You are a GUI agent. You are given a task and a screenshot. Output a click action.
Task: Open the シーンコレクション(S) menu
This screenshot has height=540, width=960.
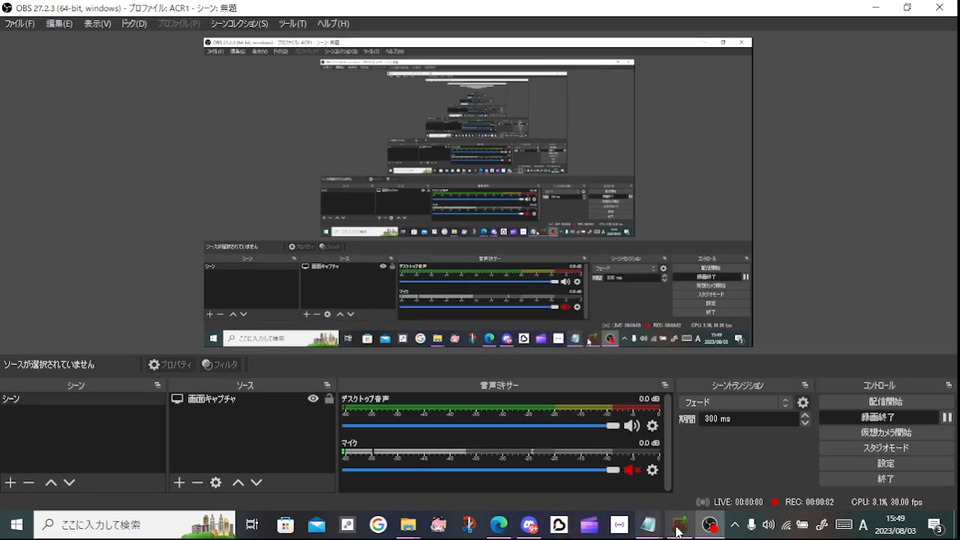(x=239, y=24)
